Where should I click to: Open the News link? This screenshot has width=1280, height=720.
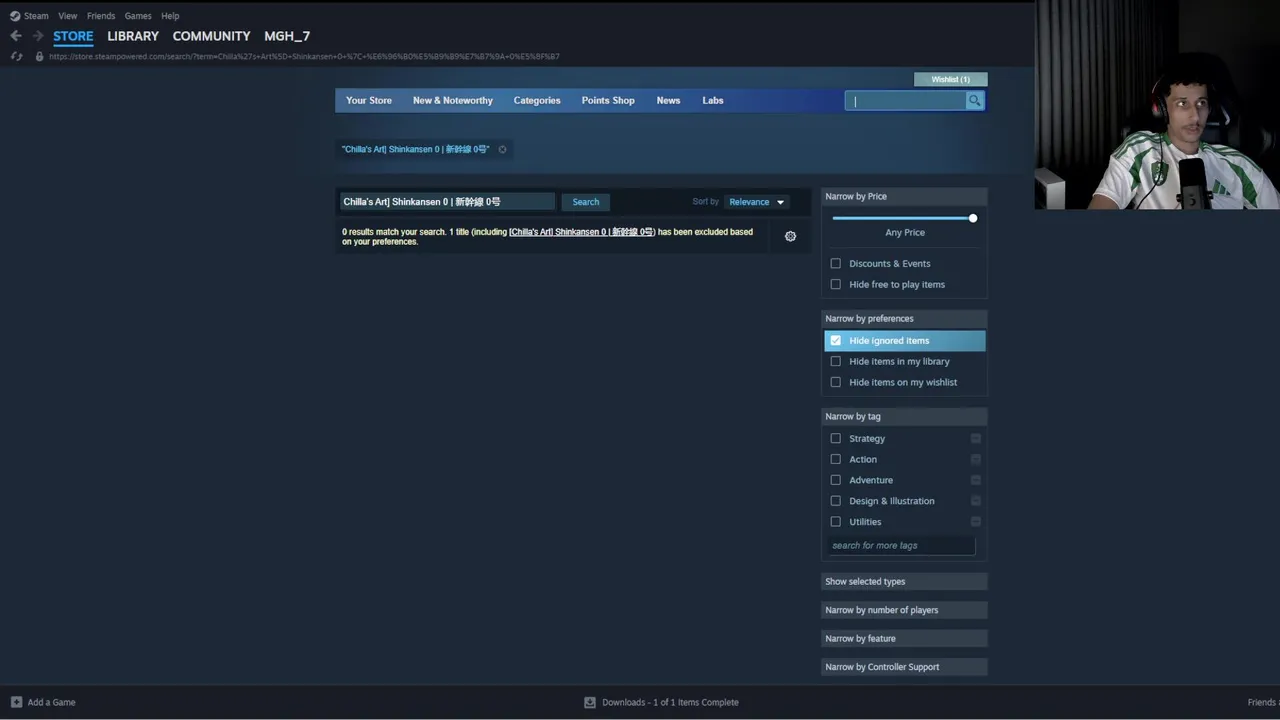pos(668,100)
